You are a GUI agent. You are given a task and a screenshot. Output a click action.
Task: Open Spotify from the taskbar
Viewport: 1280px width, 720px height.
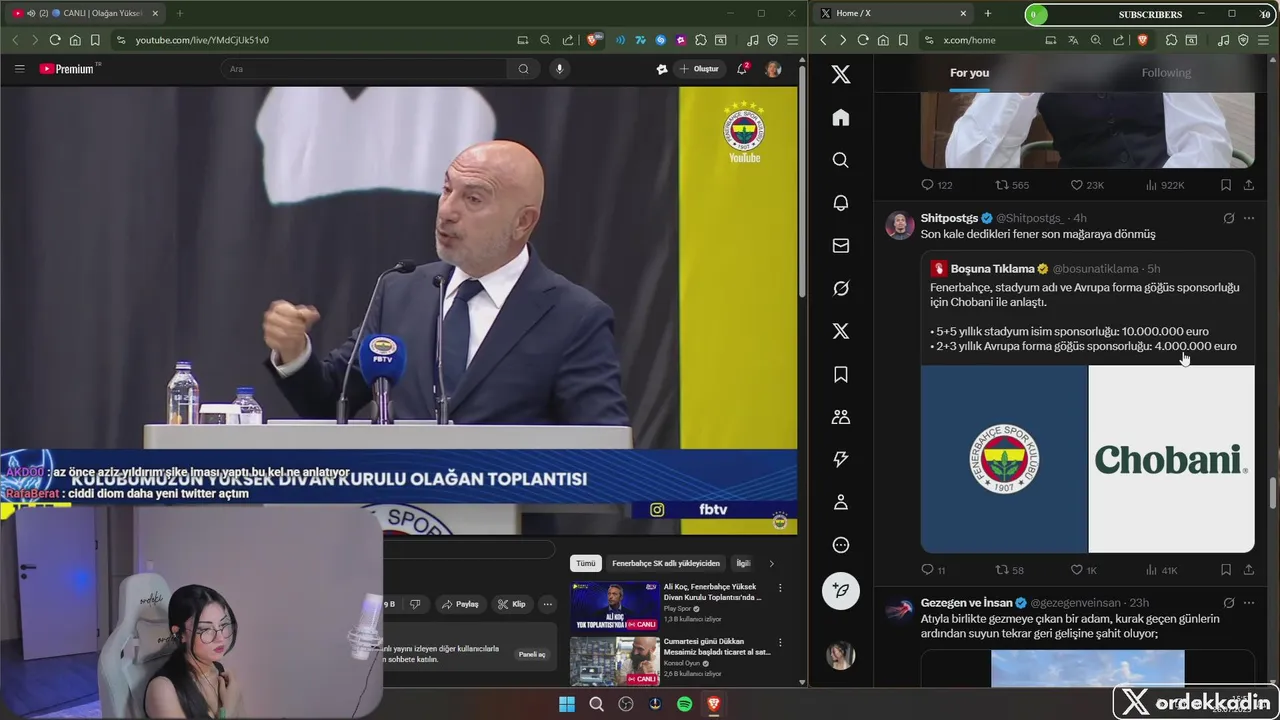(x=685, y=704)
